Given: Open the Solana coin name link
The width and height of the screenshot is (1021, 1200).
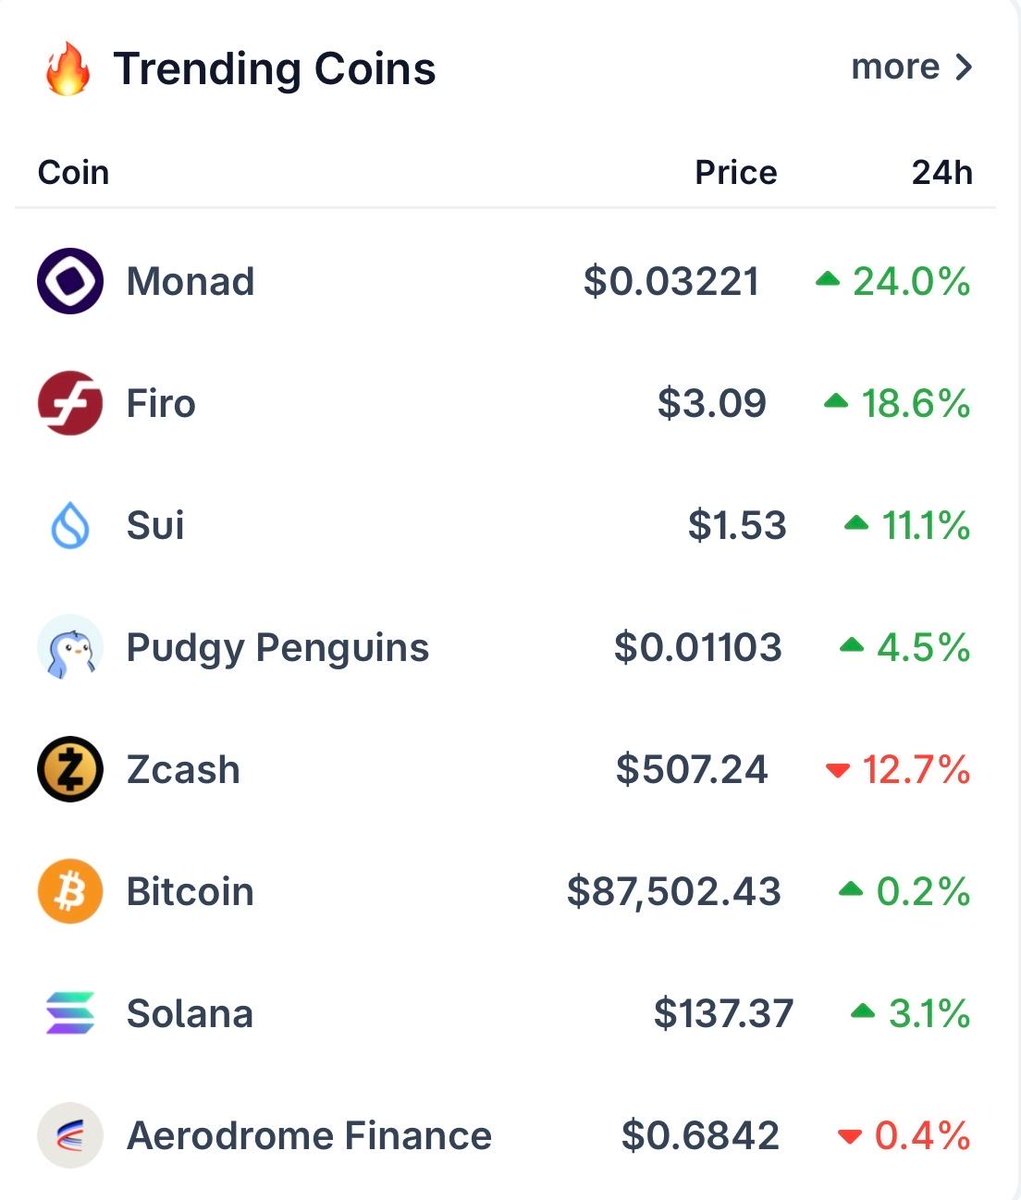Looking at the screenshot, I should tap(189, 1014).
